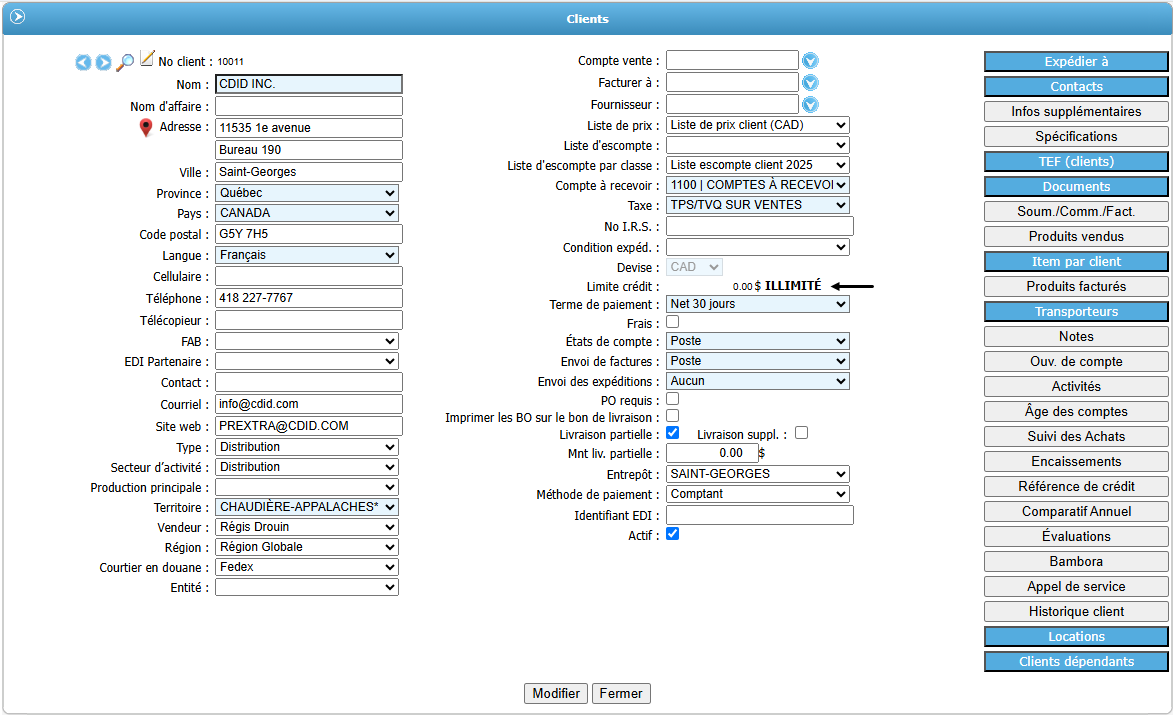Open the Terme de paiement dropdown
This screenshot has width=1173, height=718.
pos(757,304)
